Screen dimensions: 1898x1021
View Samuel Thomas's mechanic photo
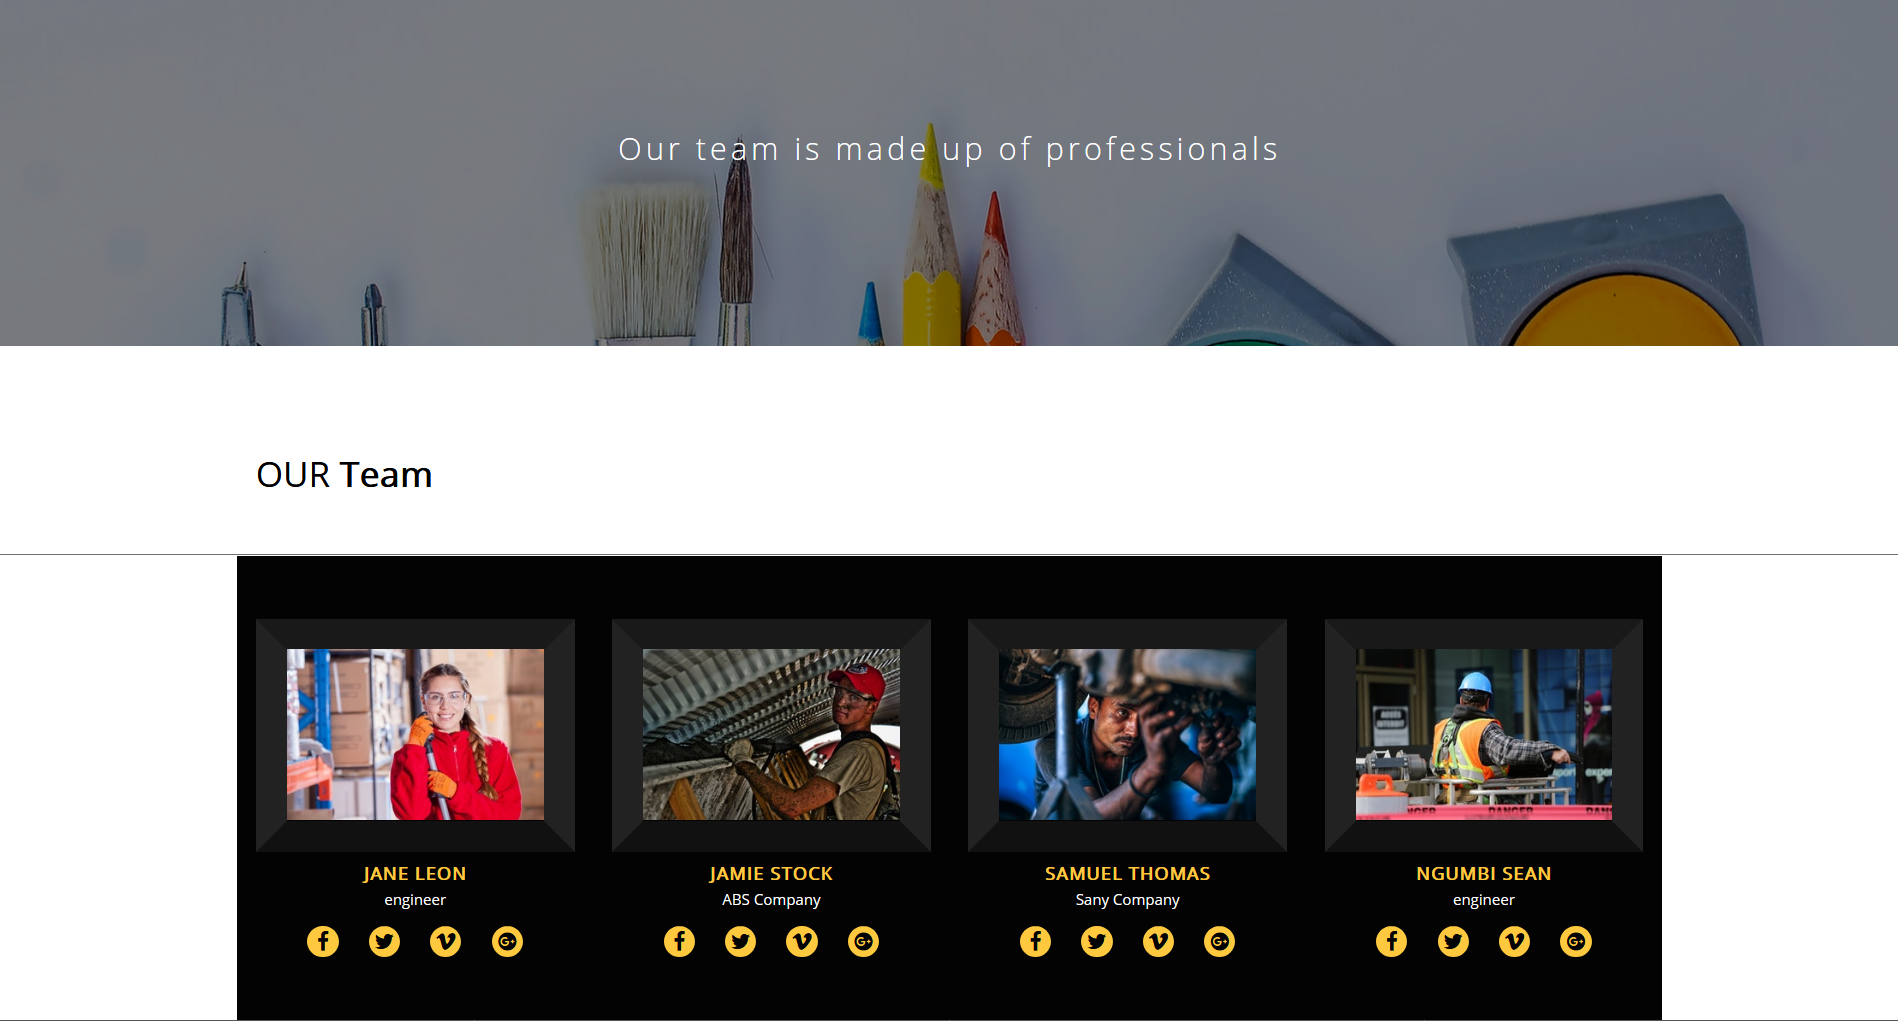point(1127,735)
